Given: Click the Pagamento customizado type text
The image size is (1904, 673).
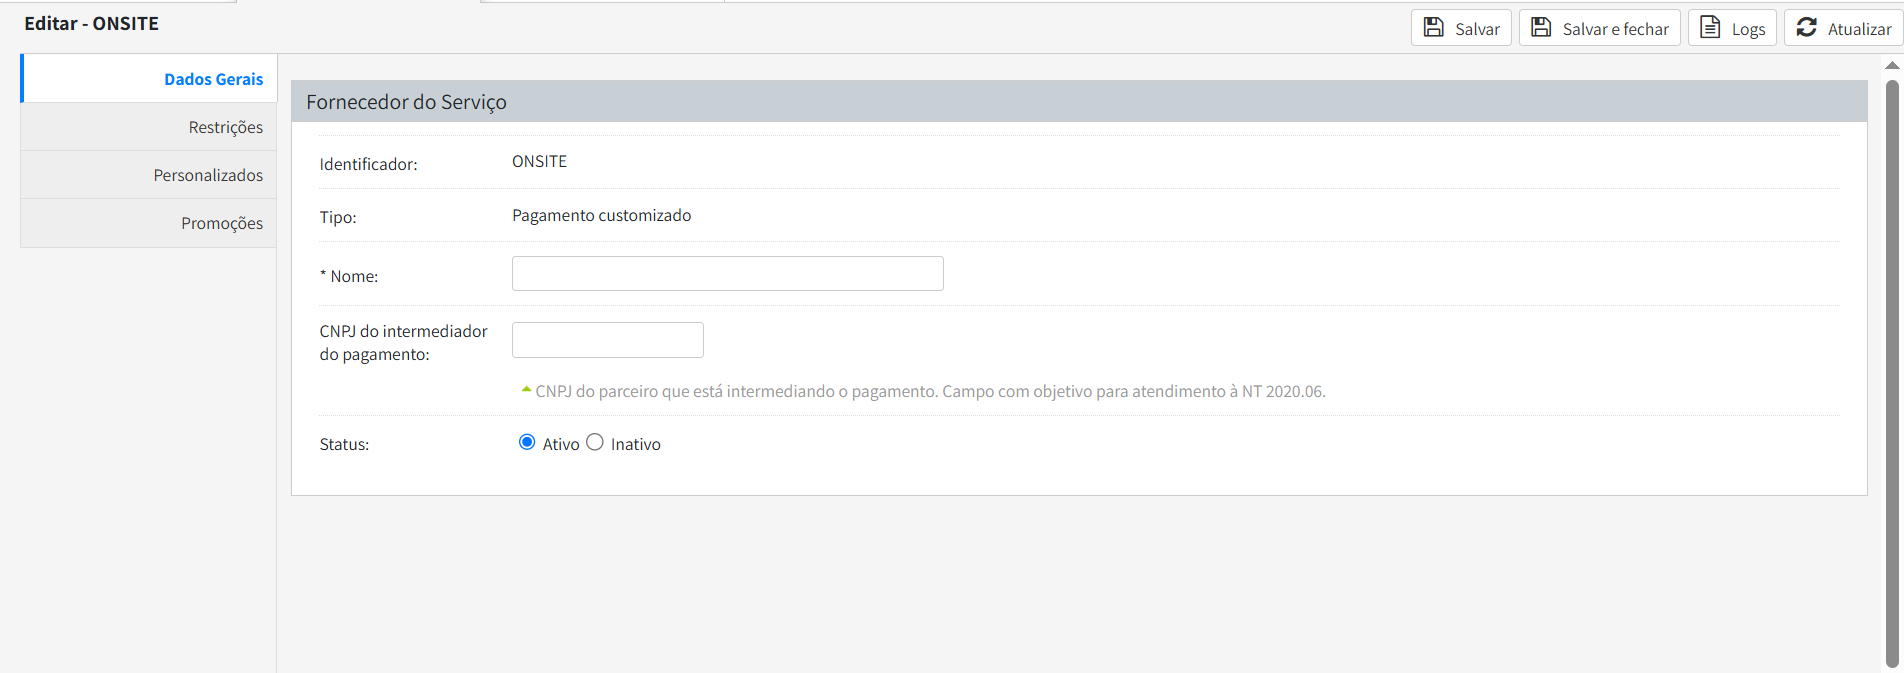Looking at the screenshot, I should pos(601,215).
